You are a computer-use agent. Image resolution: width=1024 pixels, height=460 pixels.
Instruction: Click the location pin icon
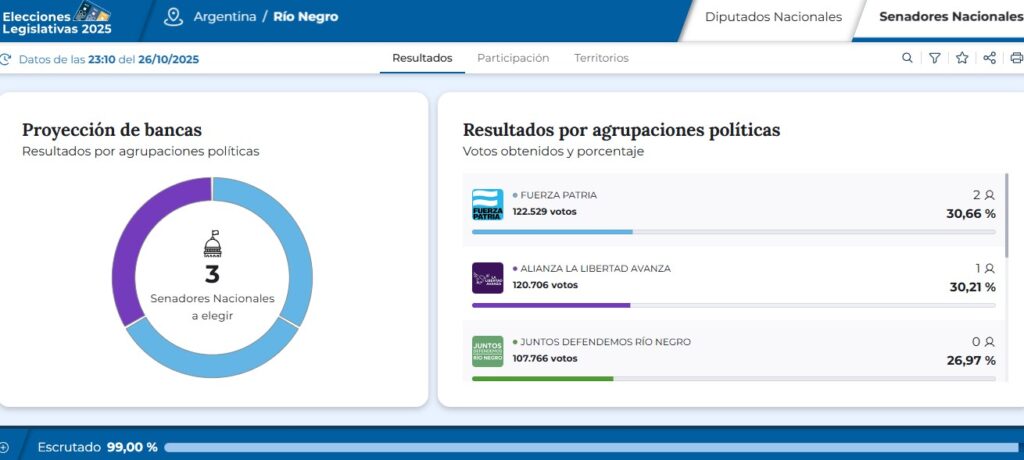[x=173, y=17]
